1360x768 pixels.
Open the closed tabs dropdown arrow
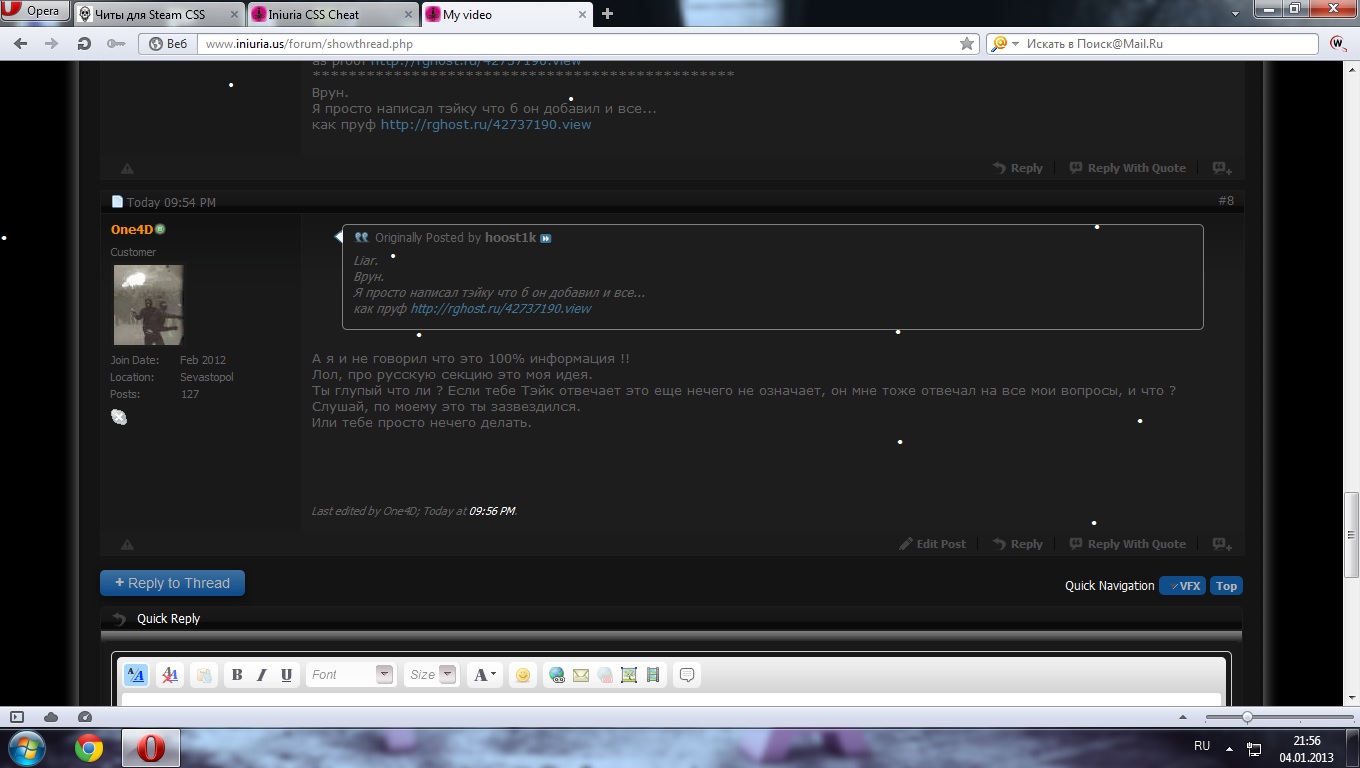point(1236,13)
